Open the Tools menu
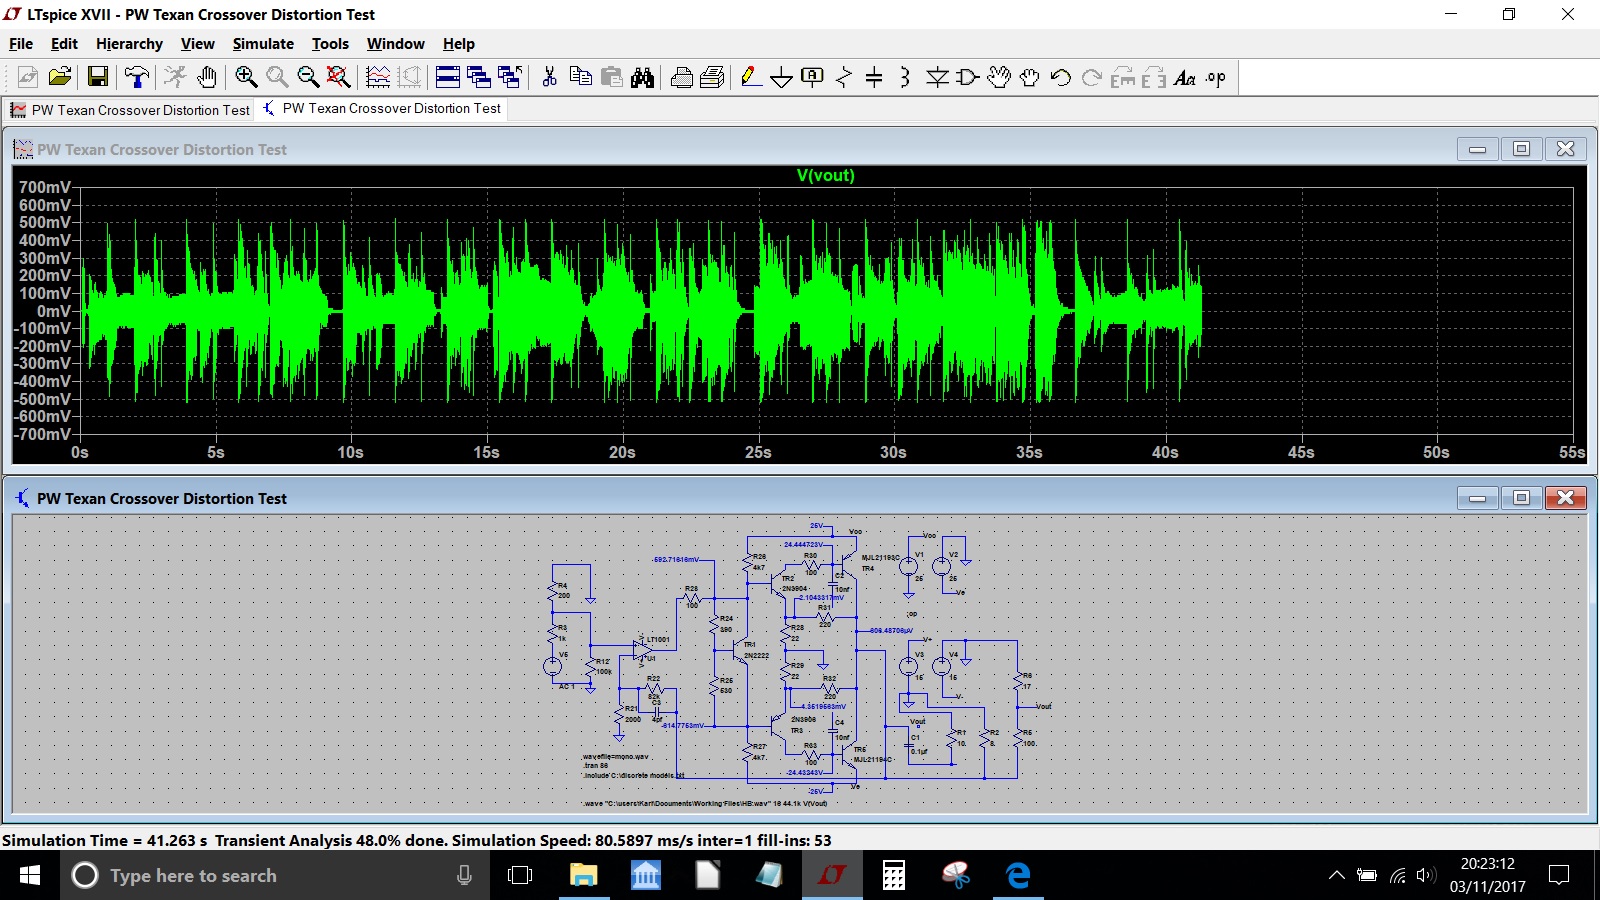Viewport: 1600px width, 900px height. (330, 44)
